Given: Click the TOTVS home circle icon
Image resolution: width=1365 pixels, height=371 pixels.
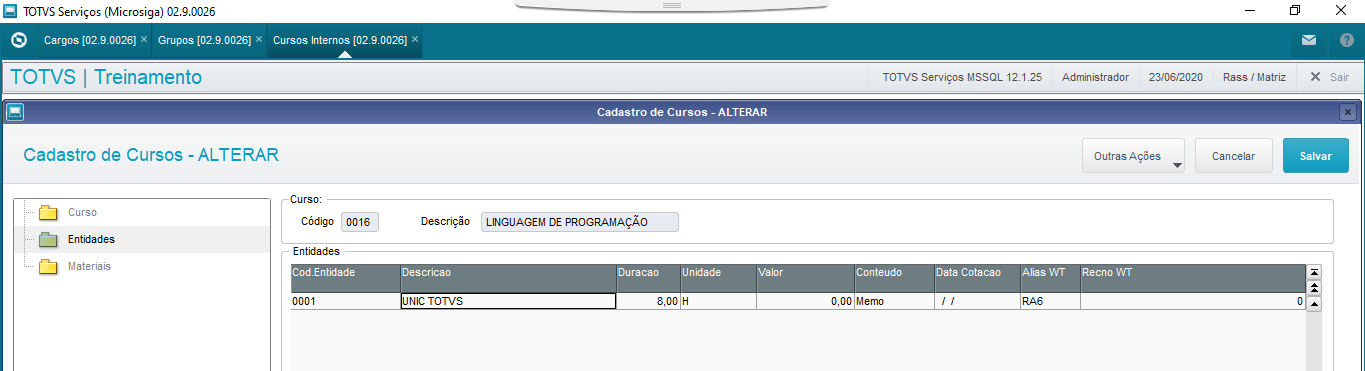Looking at the screenshot, I should click(18, 41).
